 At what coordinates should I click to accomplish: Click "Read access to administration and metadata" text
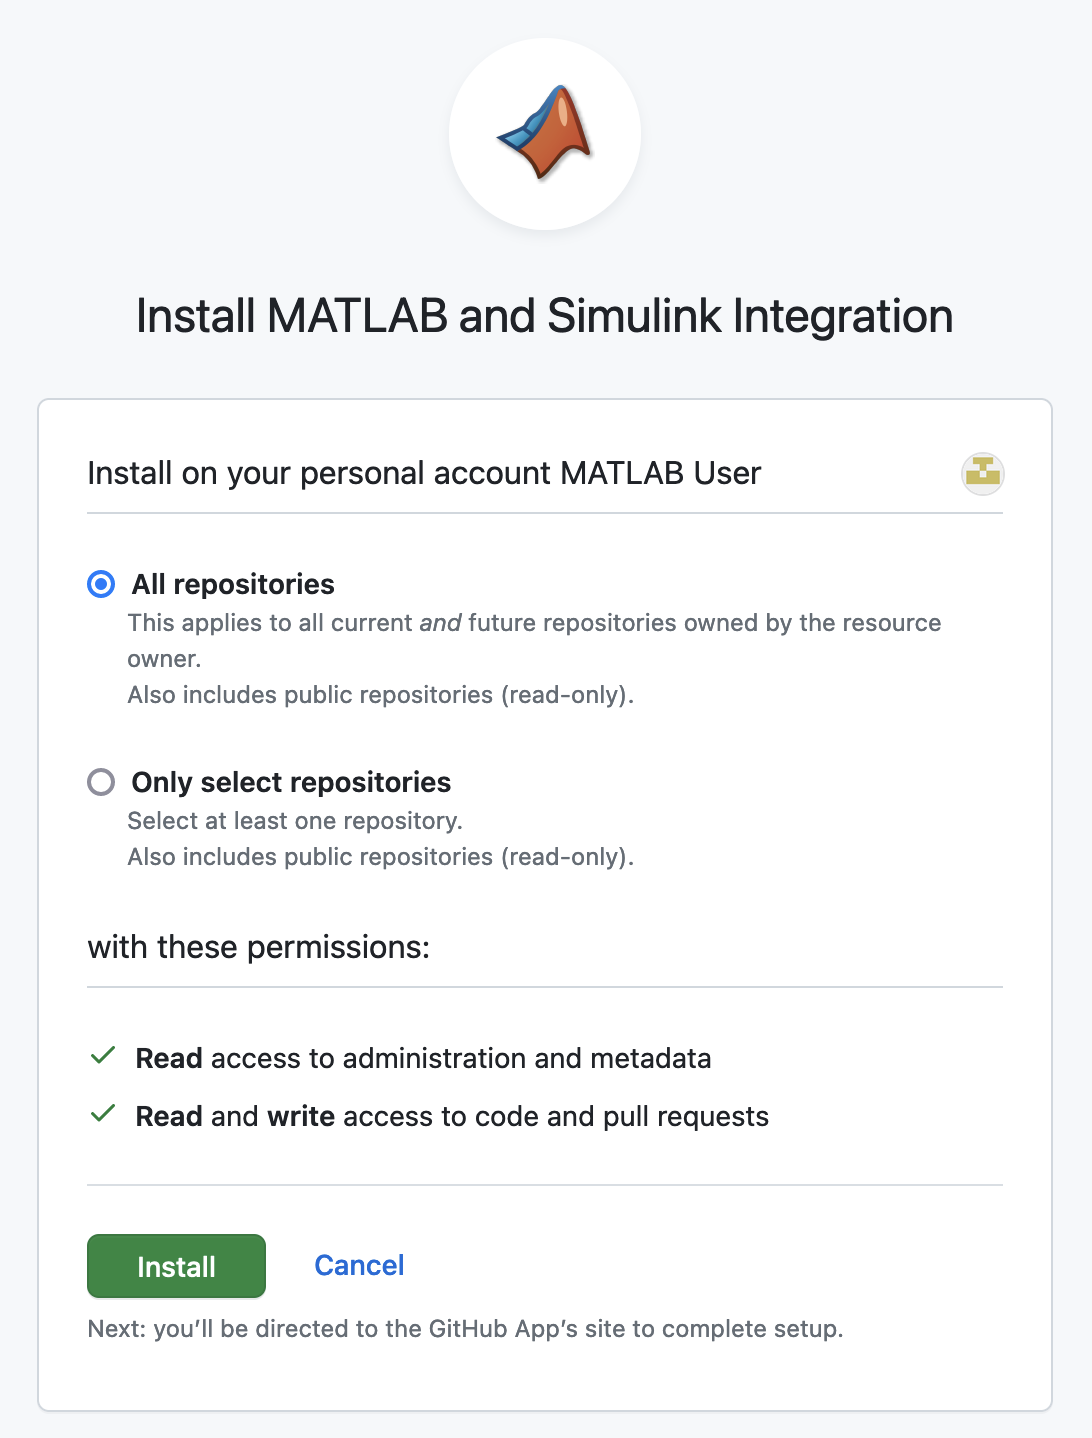[423, 1058]
